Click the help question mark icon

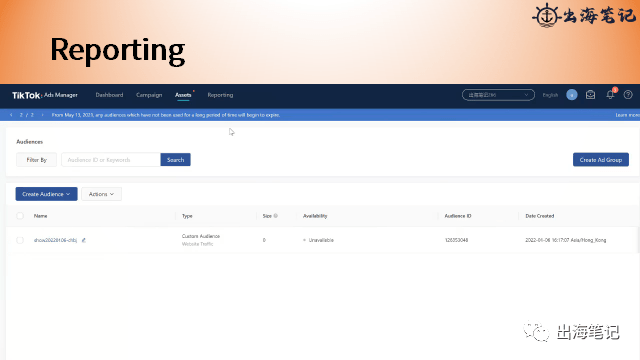tap(628, 95)
